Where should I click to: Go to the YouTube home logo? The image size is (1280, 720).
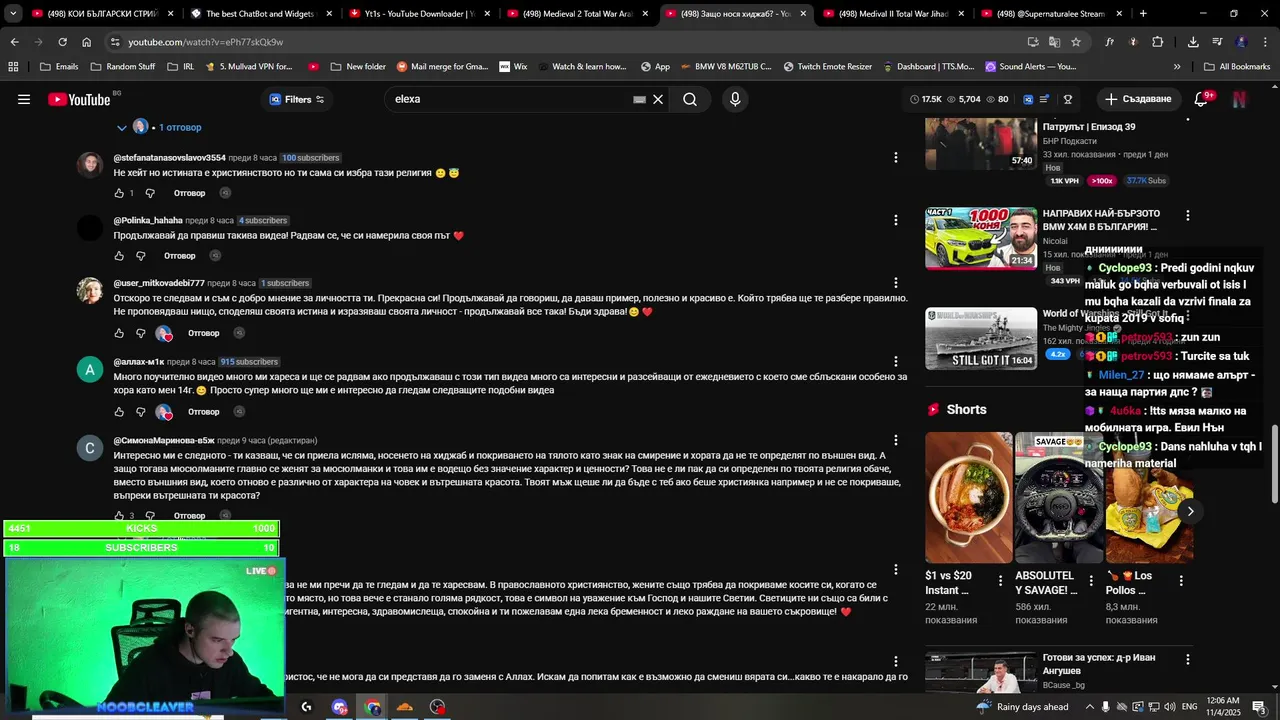79,99
